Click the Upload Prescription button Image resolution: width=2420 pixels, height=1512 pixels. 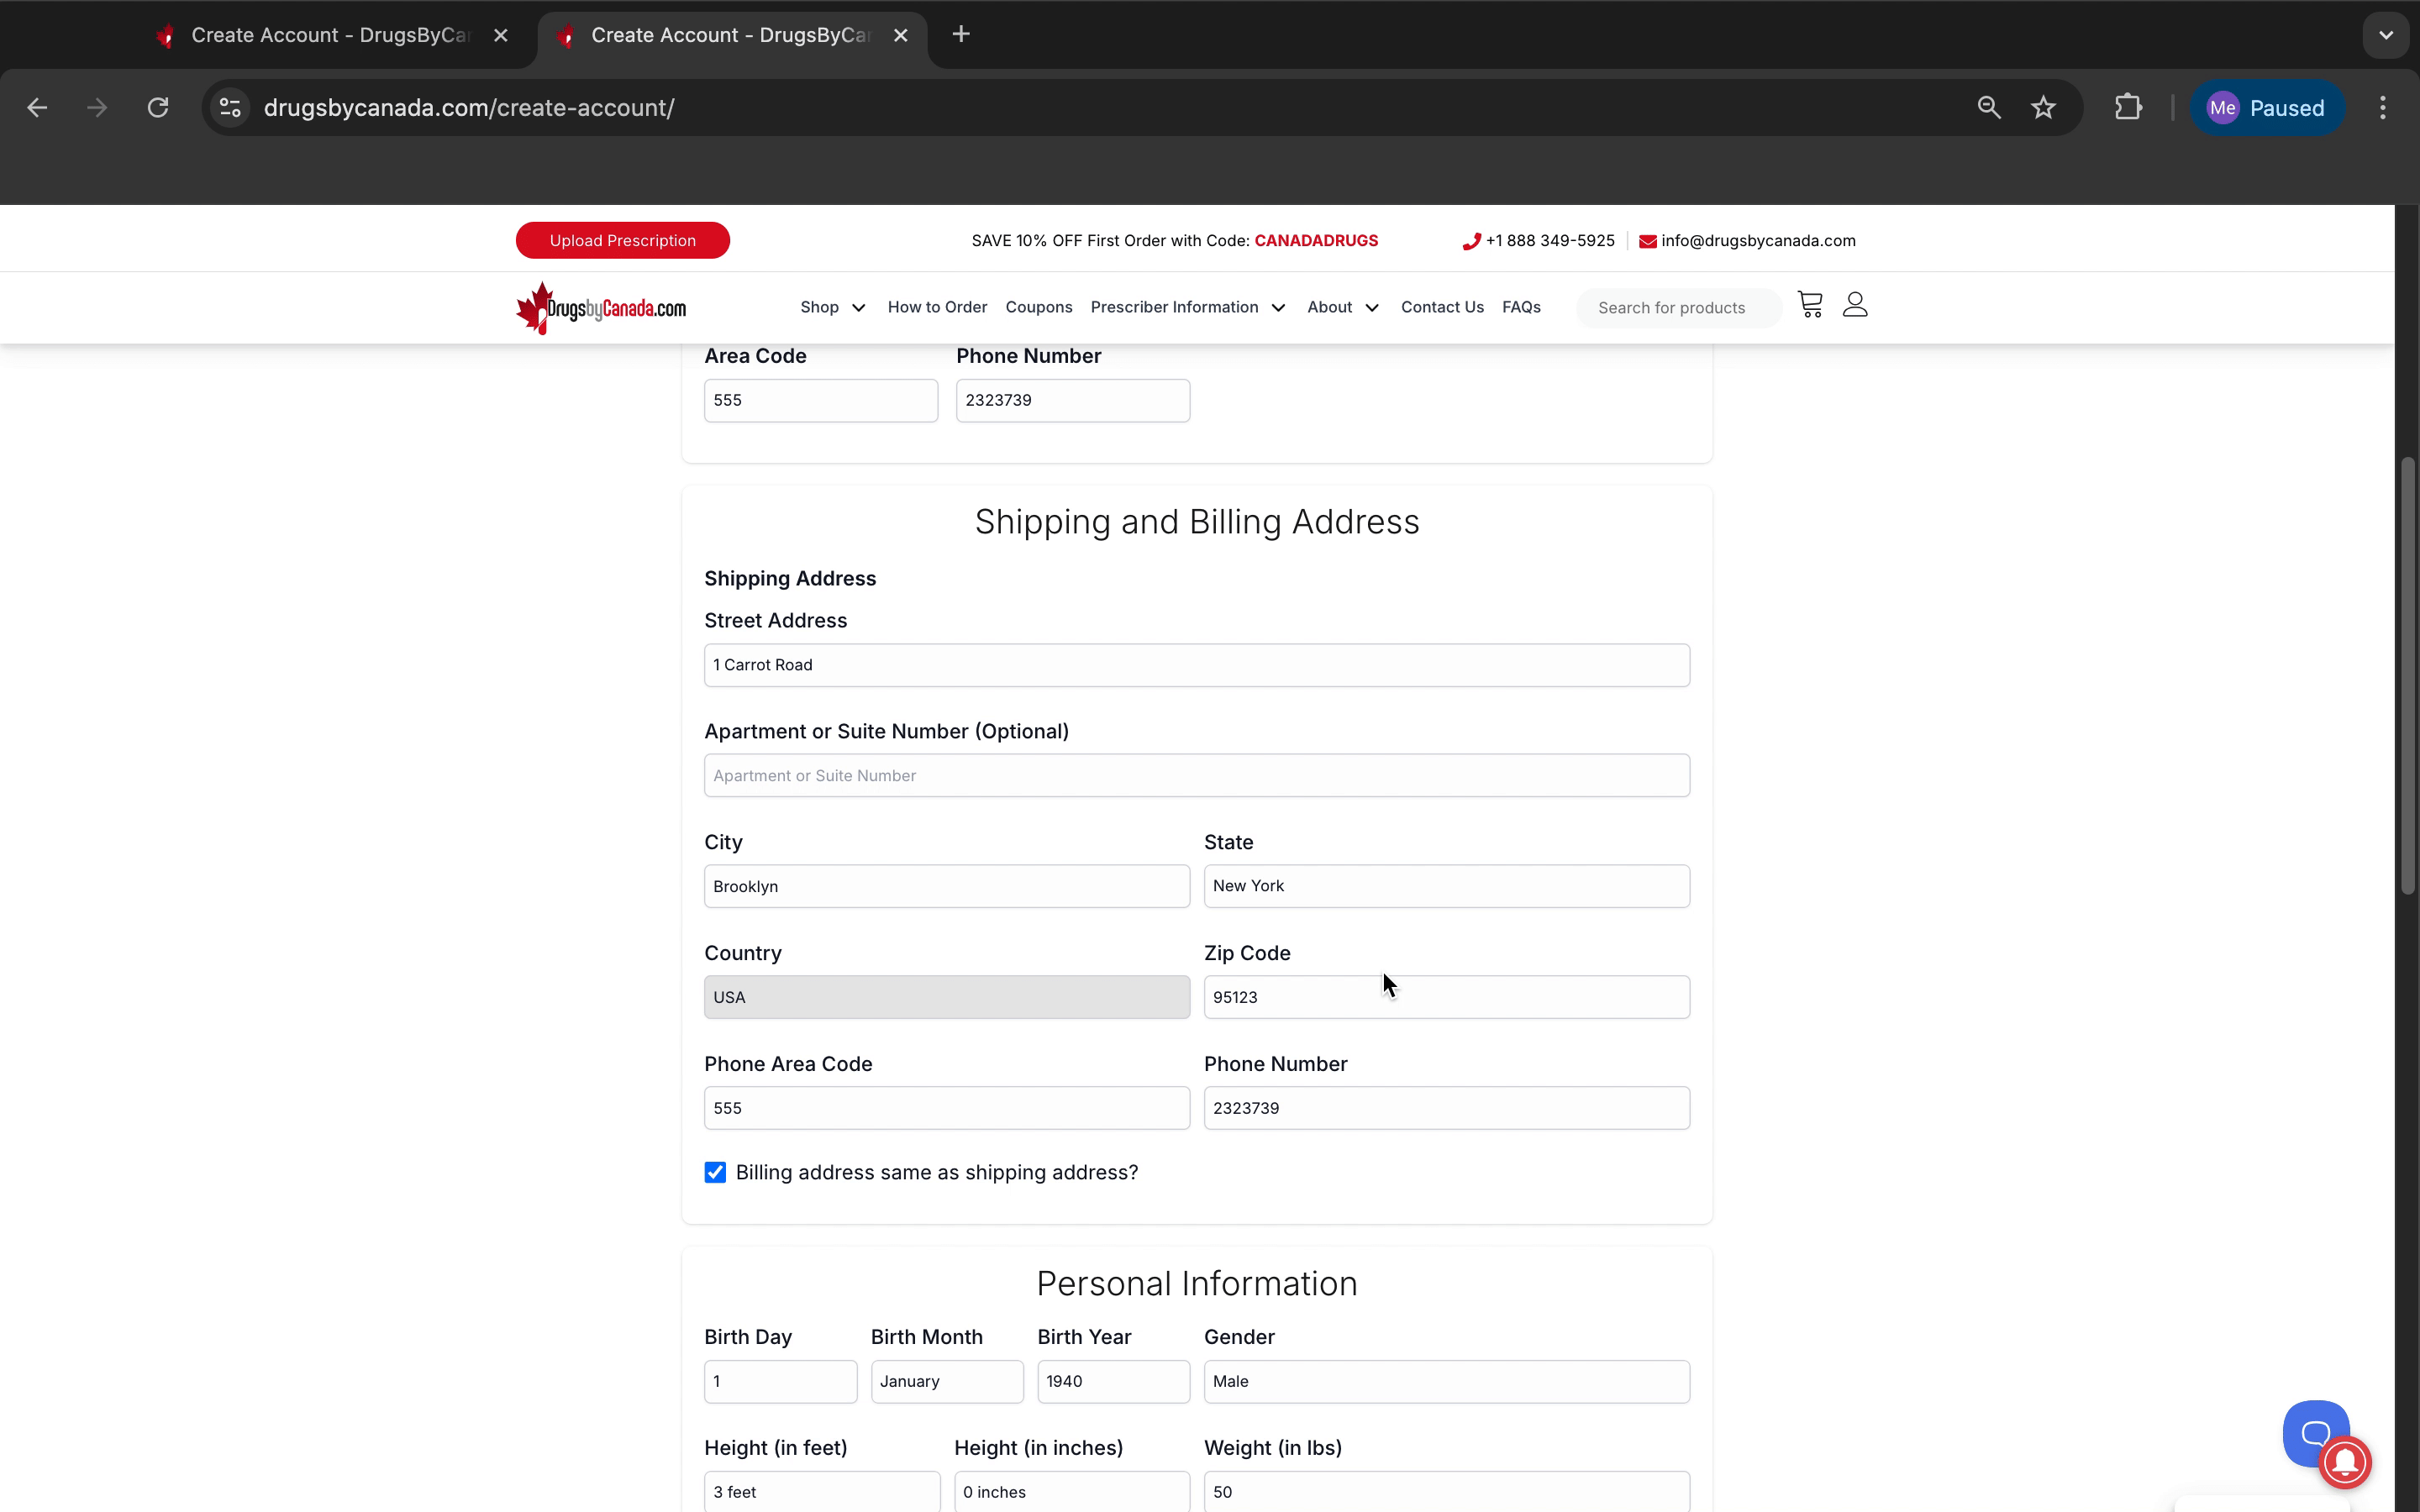[622, 241]
